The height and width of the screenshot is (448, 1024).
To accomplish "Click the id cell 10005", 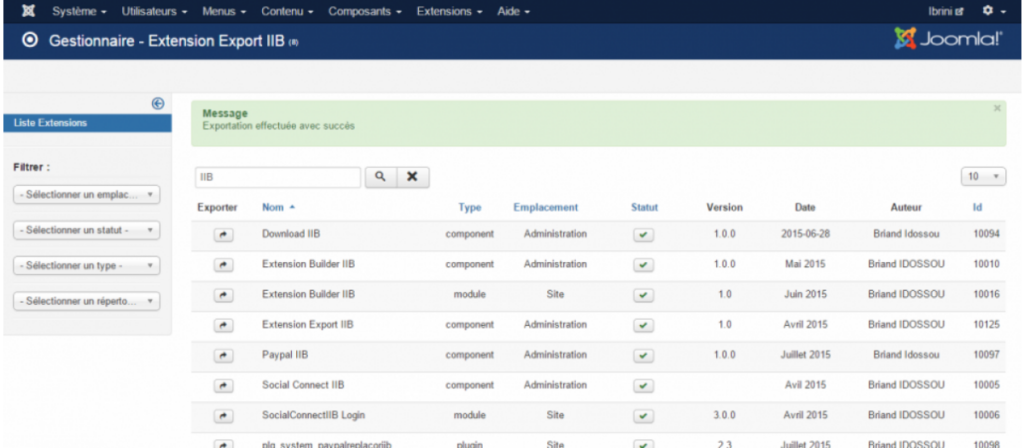I will pyautogui.click(x=986, y=385).
